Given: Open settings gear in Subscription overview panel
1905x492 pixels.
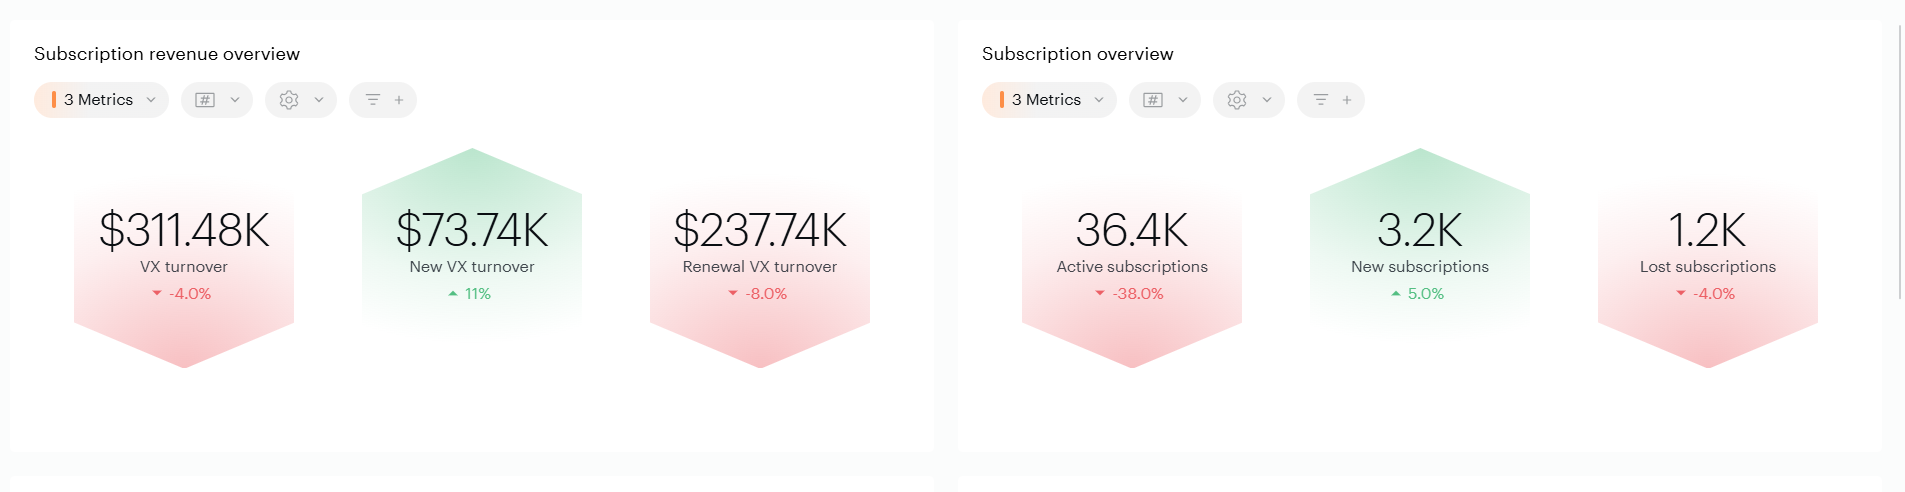Looking at the screenshot, I should [1237, 100].
